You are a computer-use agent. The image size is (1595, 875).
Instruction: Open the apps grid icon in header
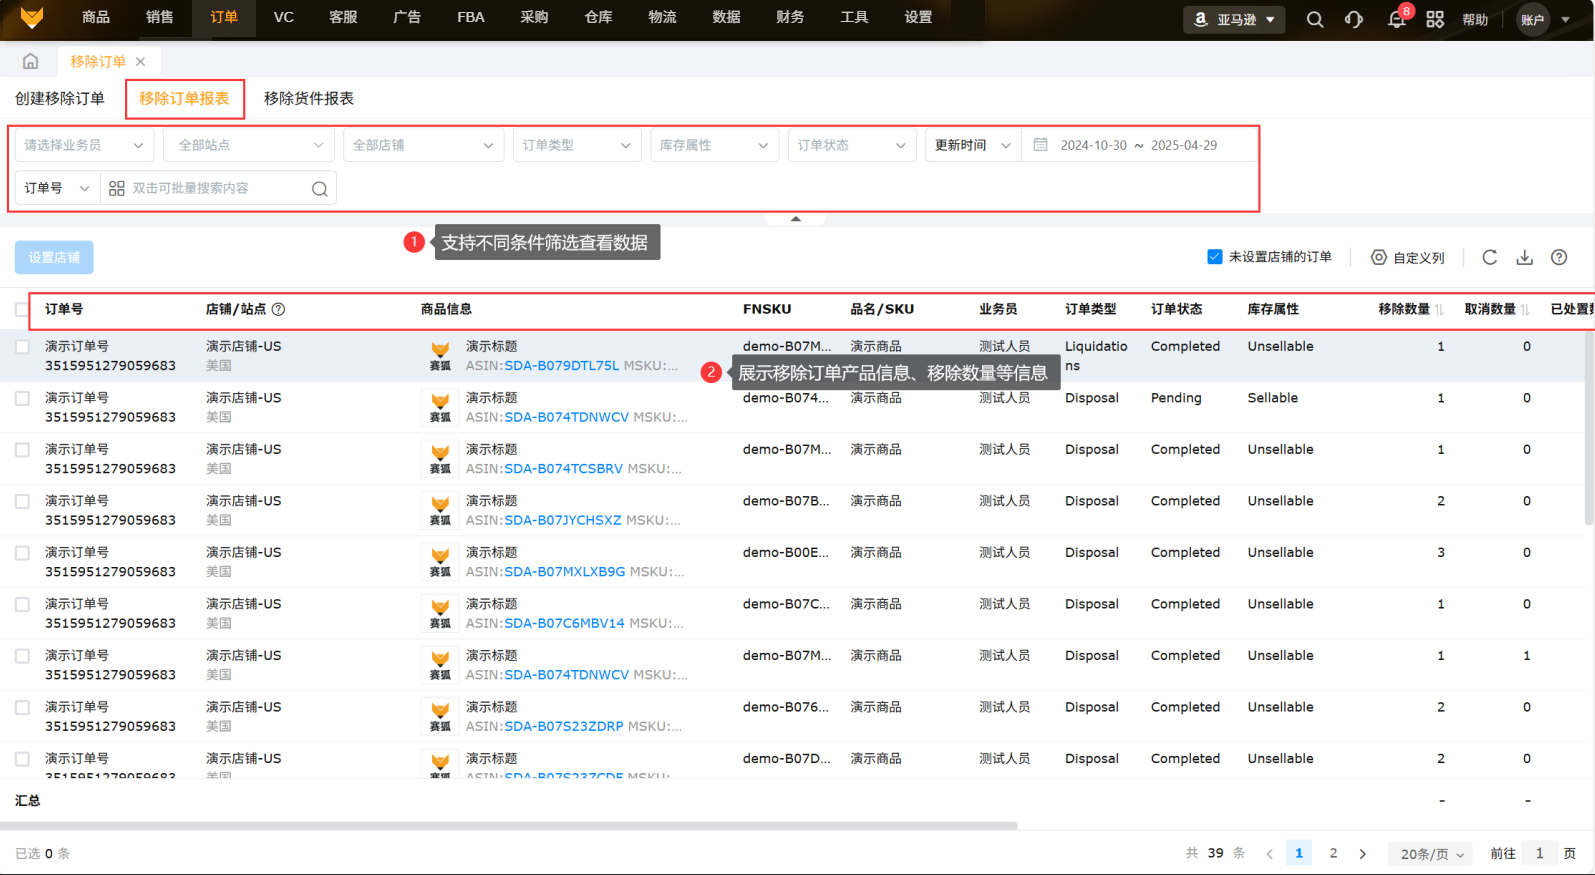tap(1435, 19)
